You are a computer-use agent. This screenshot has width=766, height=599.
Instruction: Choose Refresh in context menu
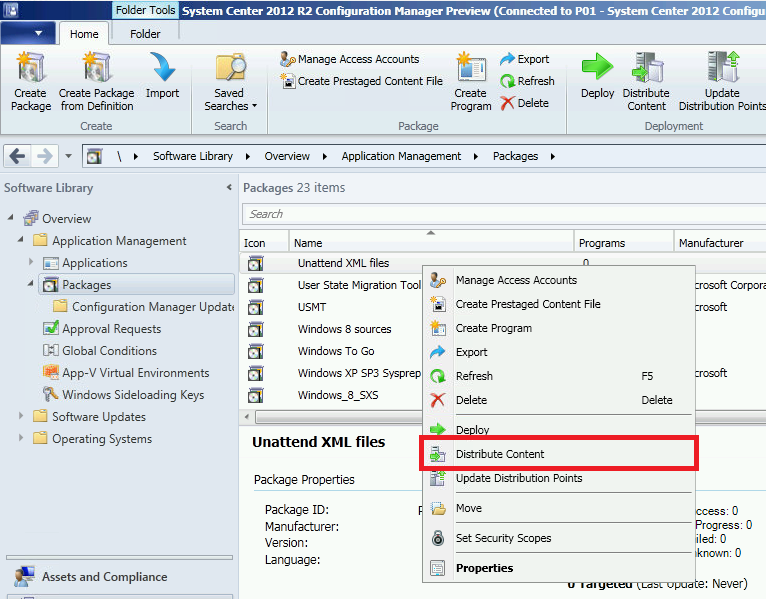[x=559, y=376]
